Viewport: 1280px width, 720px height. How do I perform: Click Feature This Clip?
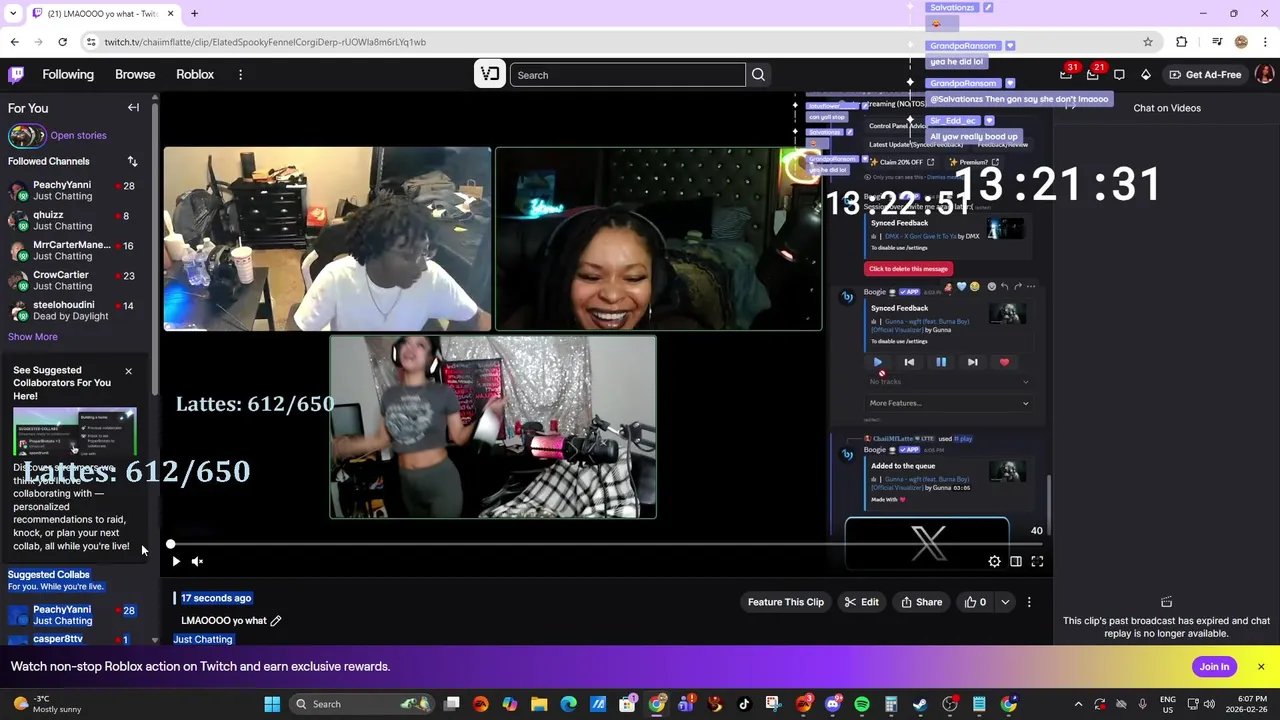[x=786, y=602]
